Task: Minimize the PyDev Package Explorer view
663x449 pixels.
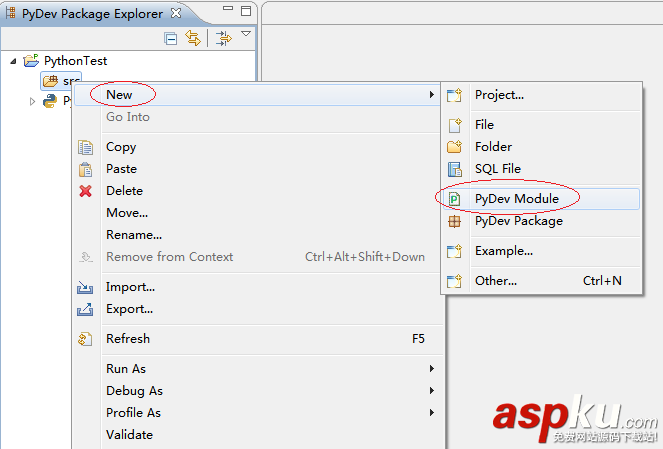Action: 228,8
